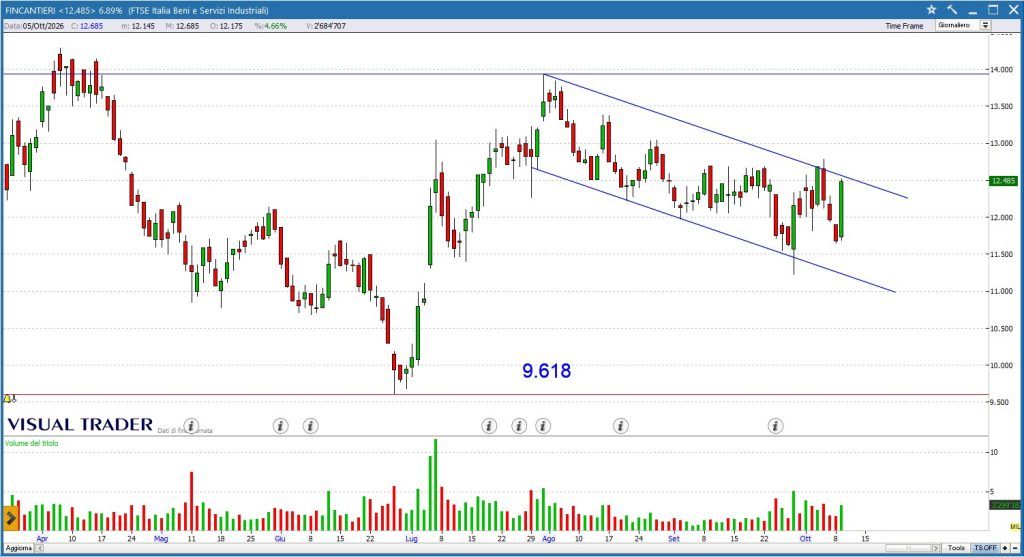
Task: Click the green volume value tag
Action: coord(1004,505)
